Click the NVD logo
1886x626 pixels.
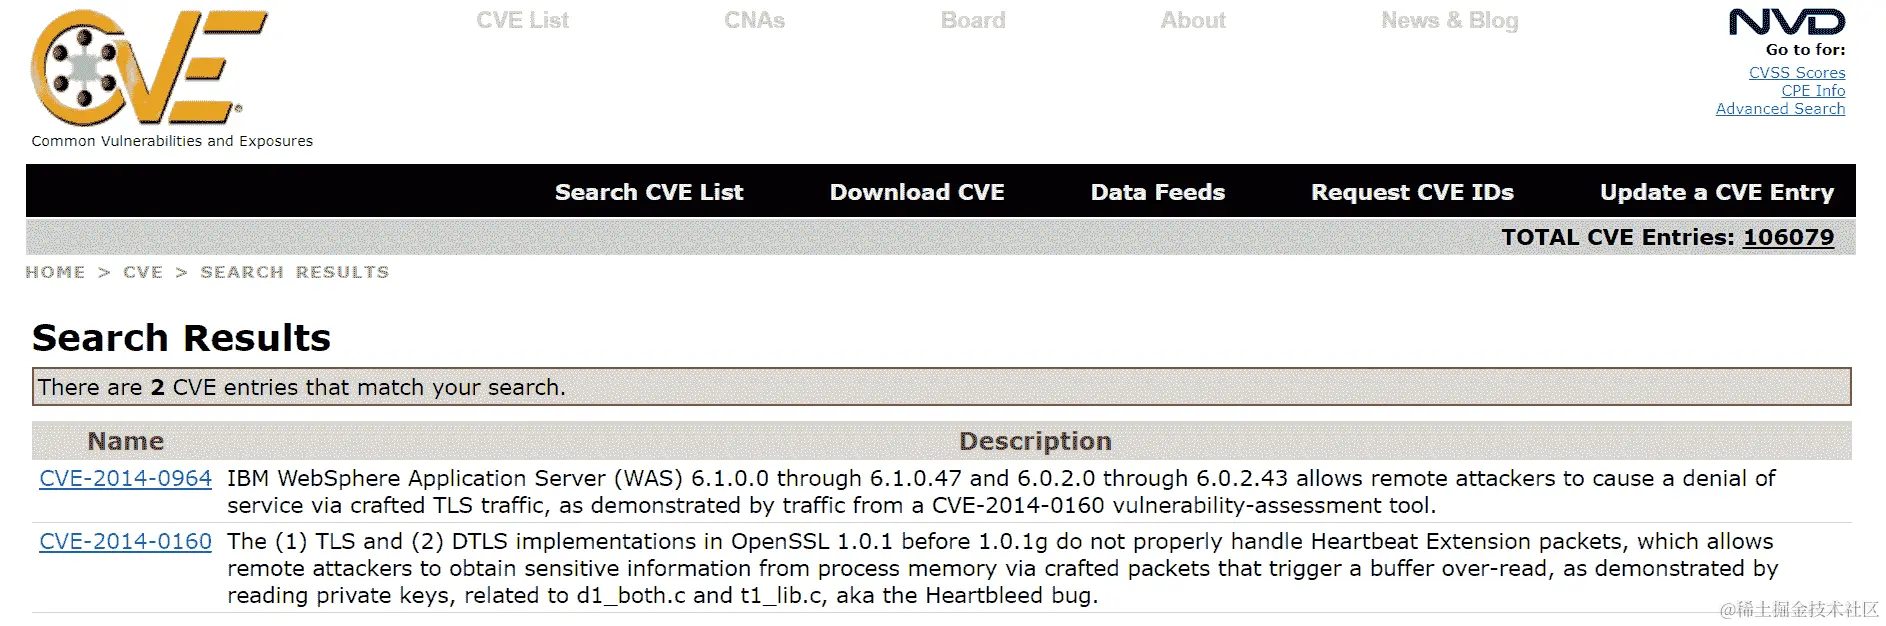[x=1787, y=22]
